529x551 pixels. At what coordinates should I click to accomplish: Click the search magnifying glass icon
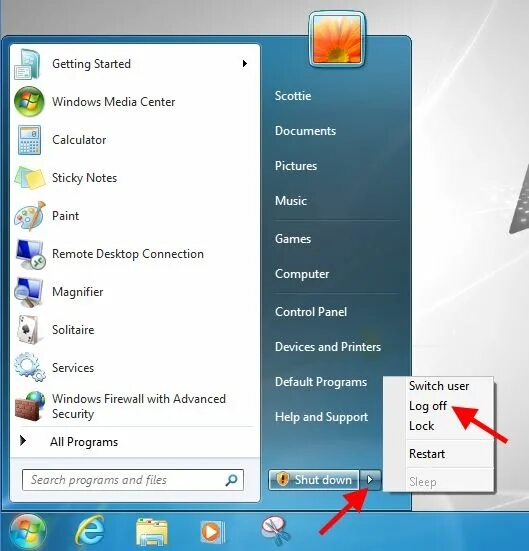pyautogui.click(x=231, y=480)
